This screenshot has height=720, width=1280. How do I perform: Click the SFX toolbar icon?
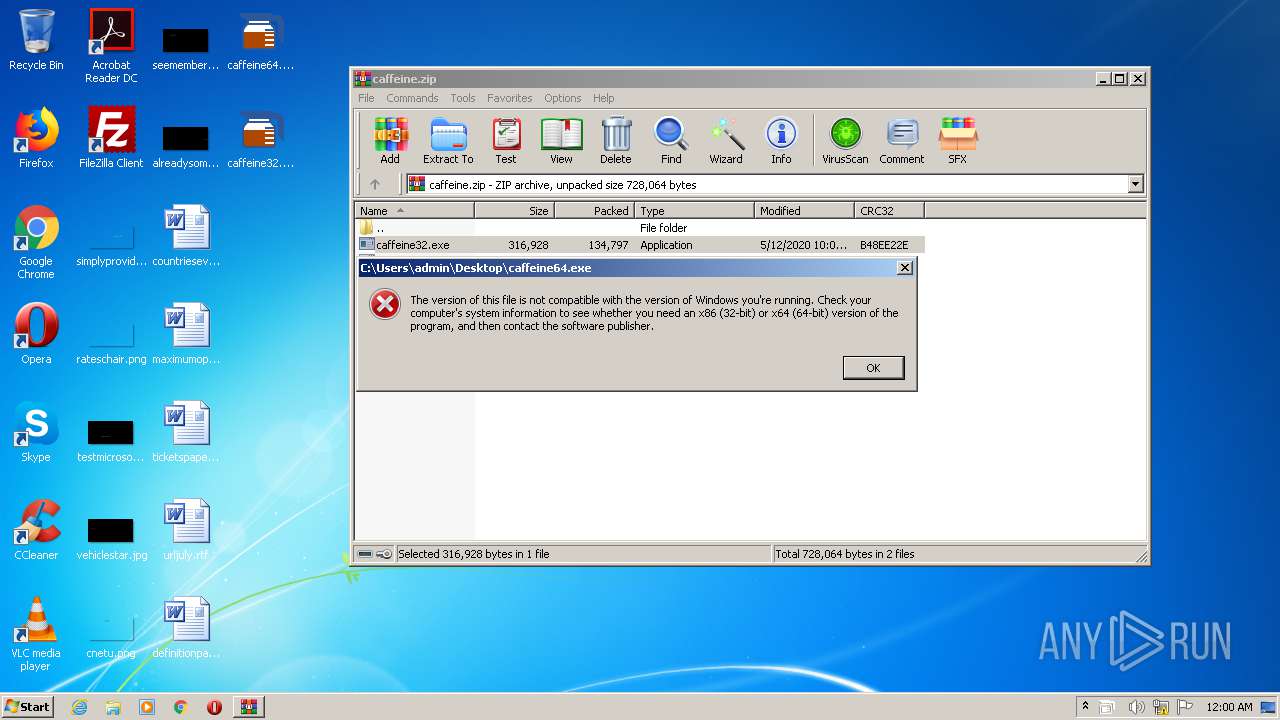pos(957,141)
